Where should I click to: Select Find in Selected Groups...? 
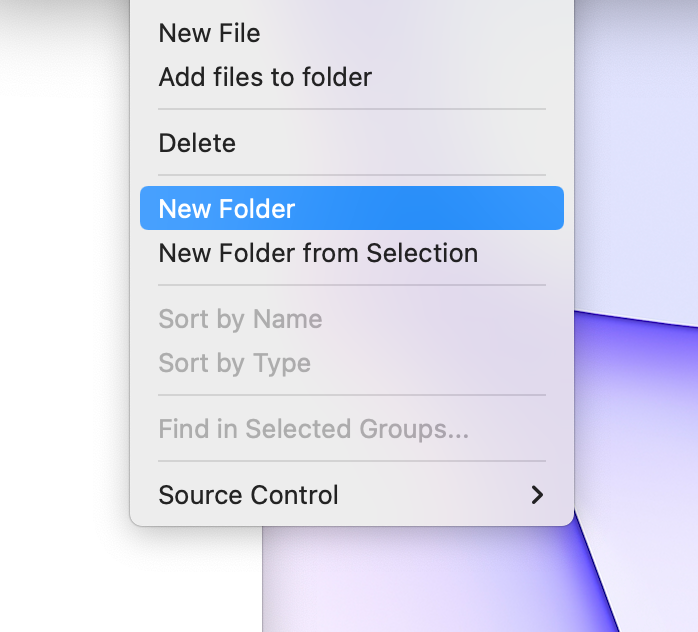pos(313,429)
